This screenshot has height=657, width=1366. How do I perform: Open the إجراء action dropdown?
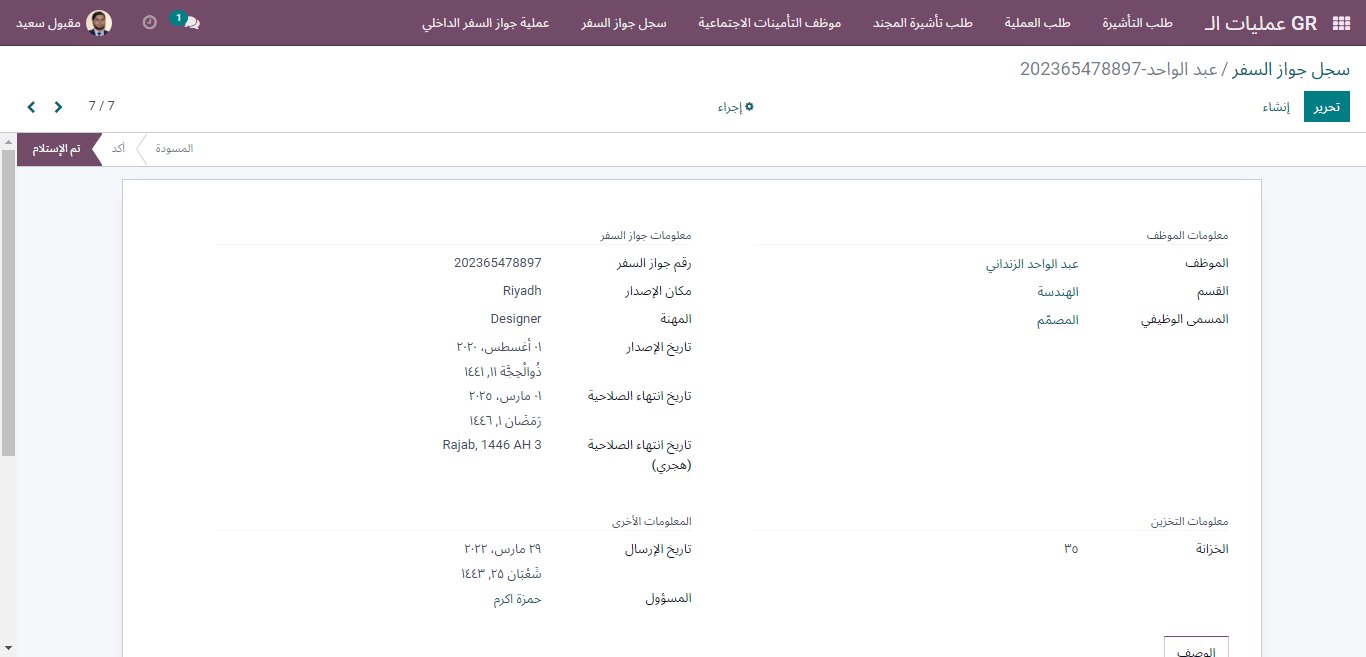(735, 107)
